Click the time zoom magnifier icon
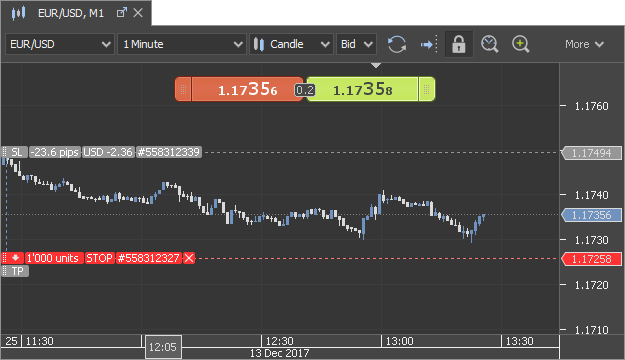Screen dimensions: 625x360 click(489, 44)
